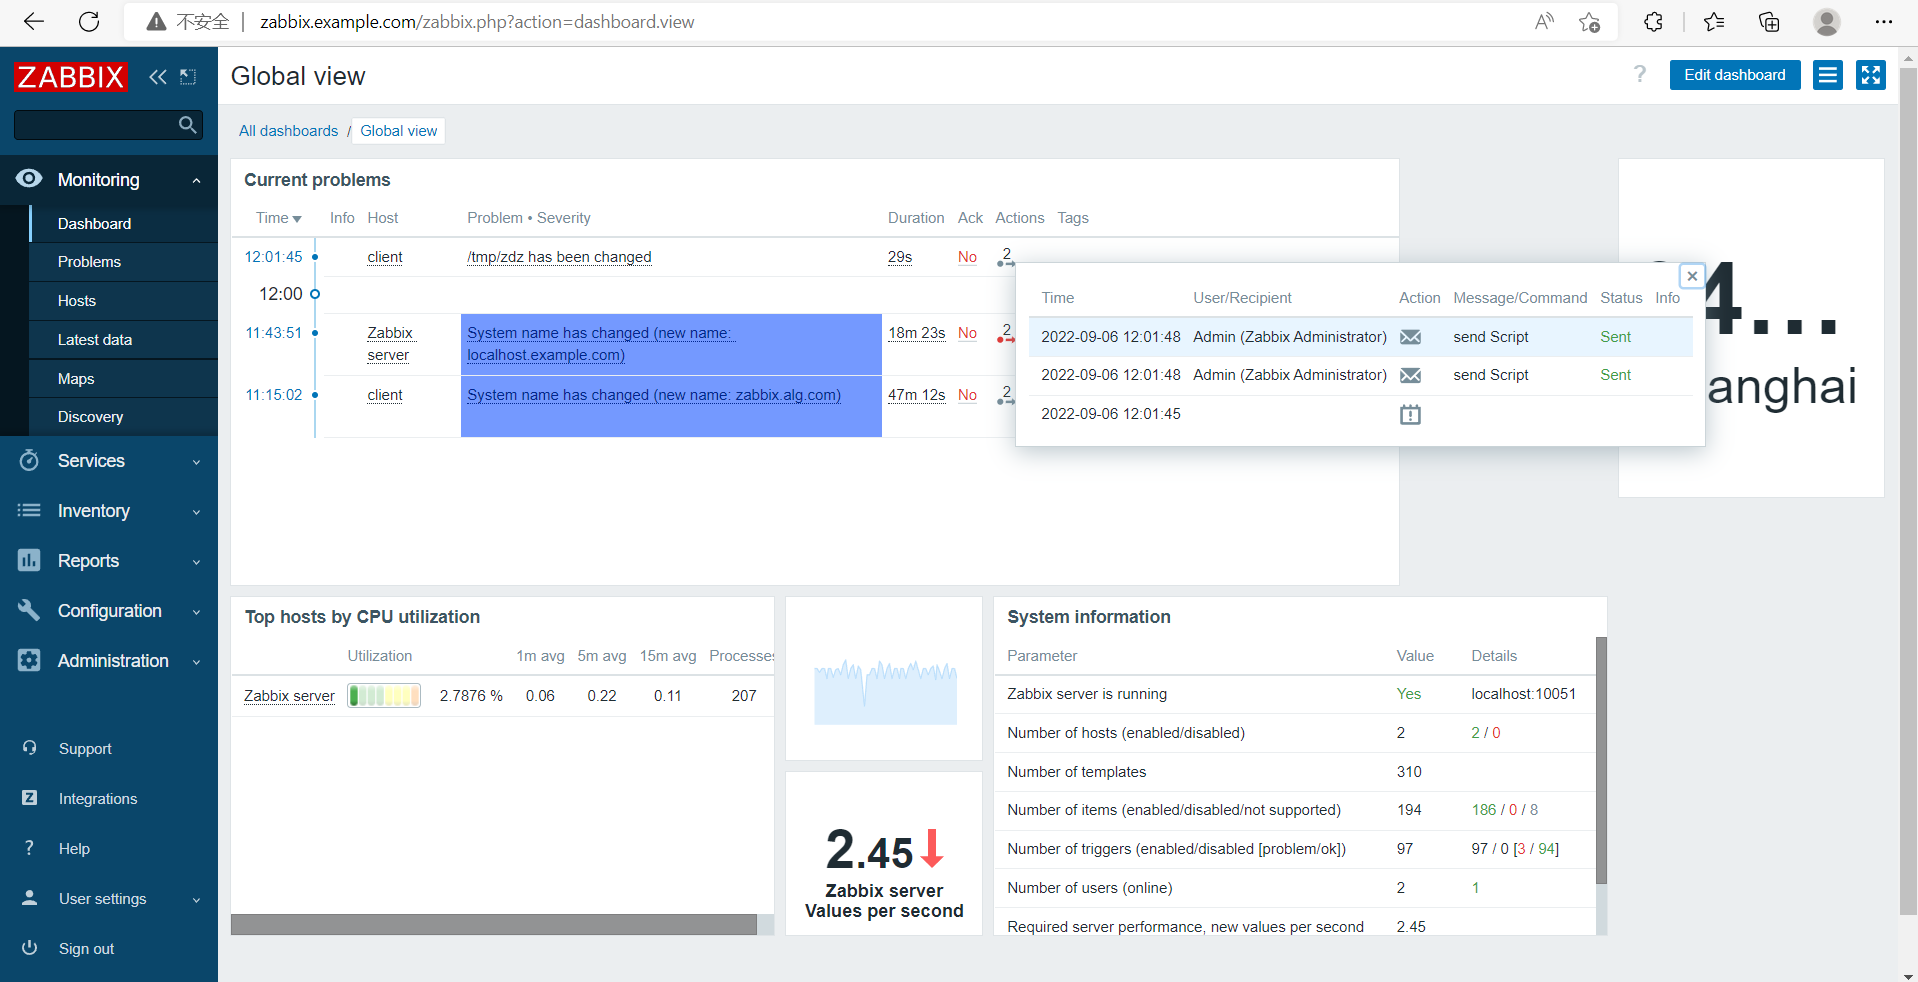Expand the Administration menu section
1918x982 pixels.
pos(196,662)
